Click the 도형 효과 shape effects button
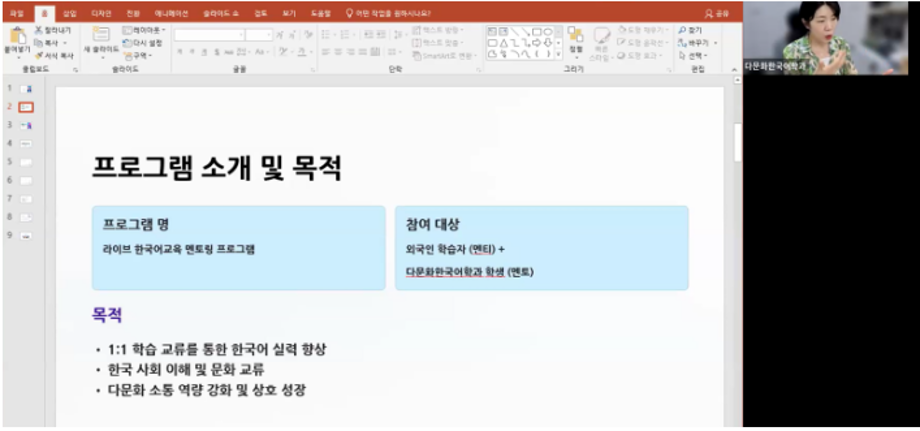This screenshot has height=431, width=920. 640,56
